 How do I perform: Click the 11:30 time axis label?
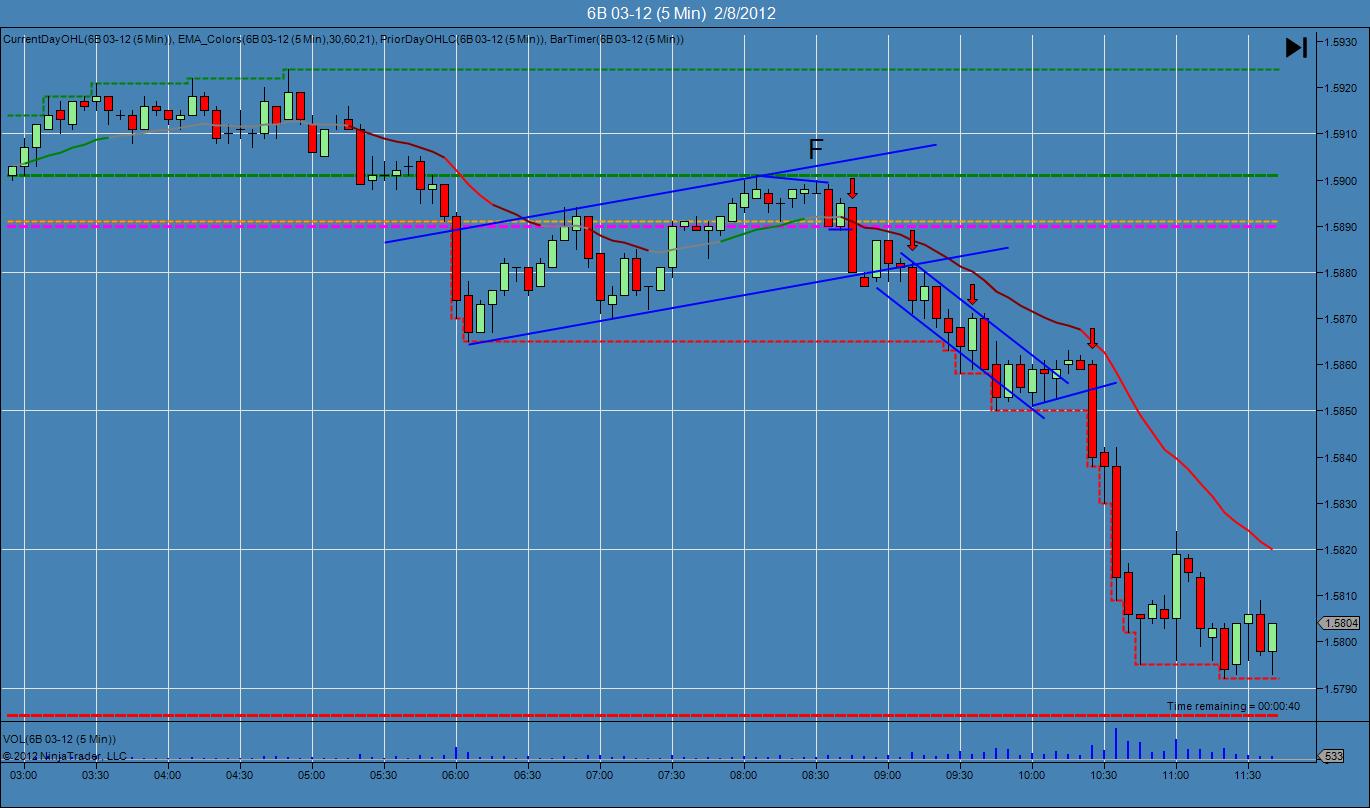coord(1248,775)
